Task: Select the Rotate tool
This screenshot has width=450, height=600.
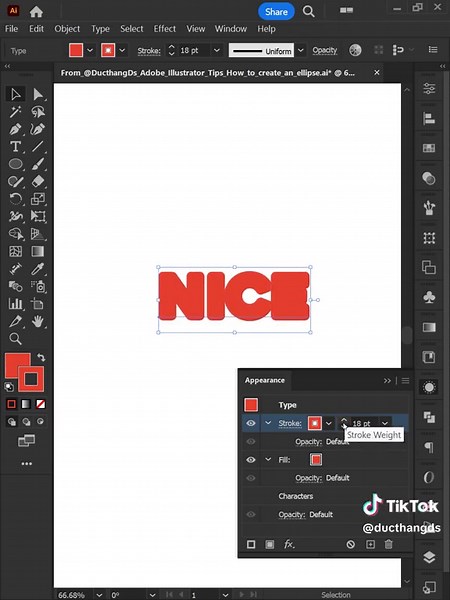Action: click(16, 199)
